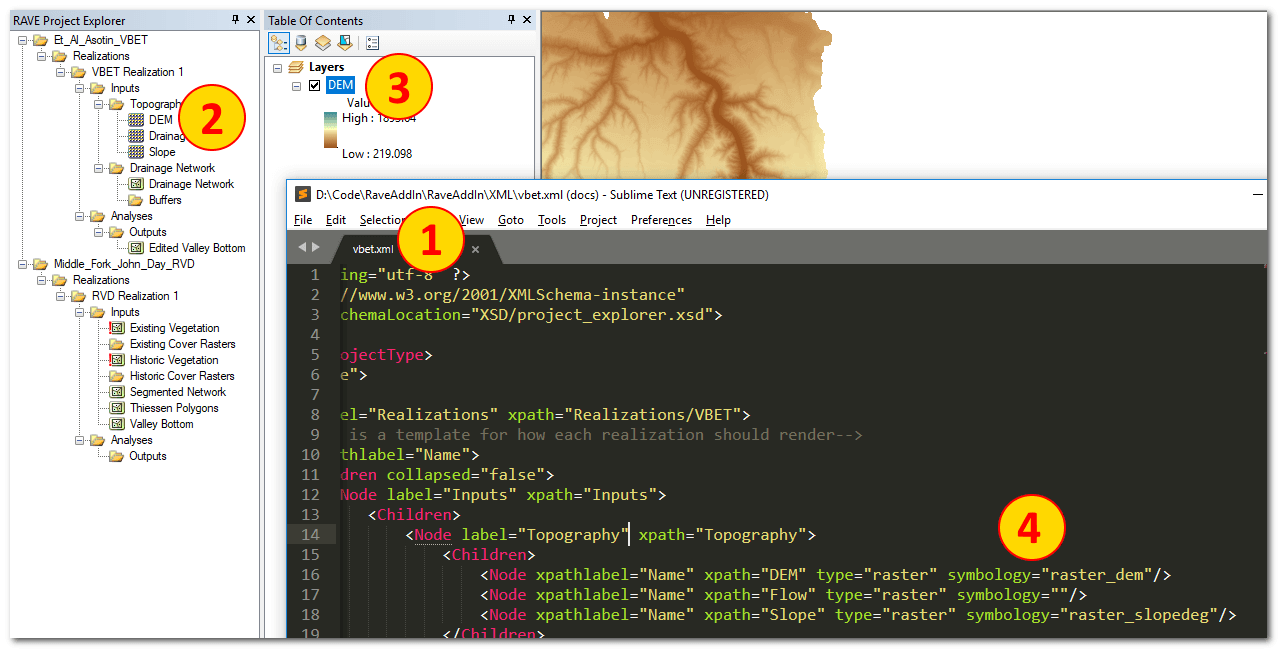Click line number 14 in Sublime gutter
The height and width of the screenshot is (649, 1278).
(x=310, y=534)
